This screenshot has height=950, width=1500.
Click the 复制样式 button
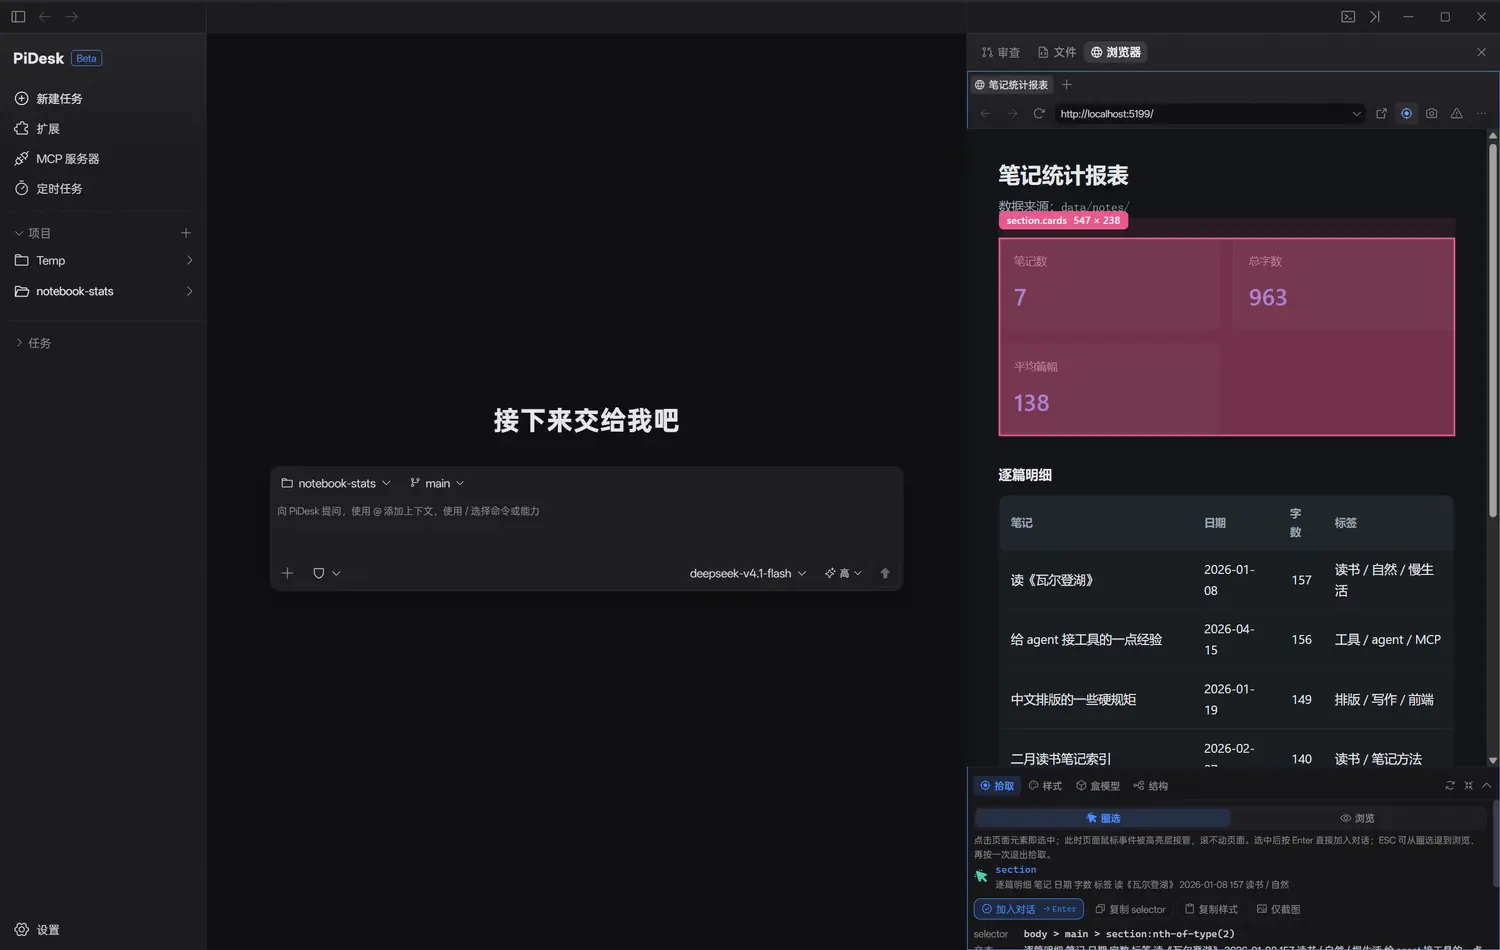click(1211, 909)
